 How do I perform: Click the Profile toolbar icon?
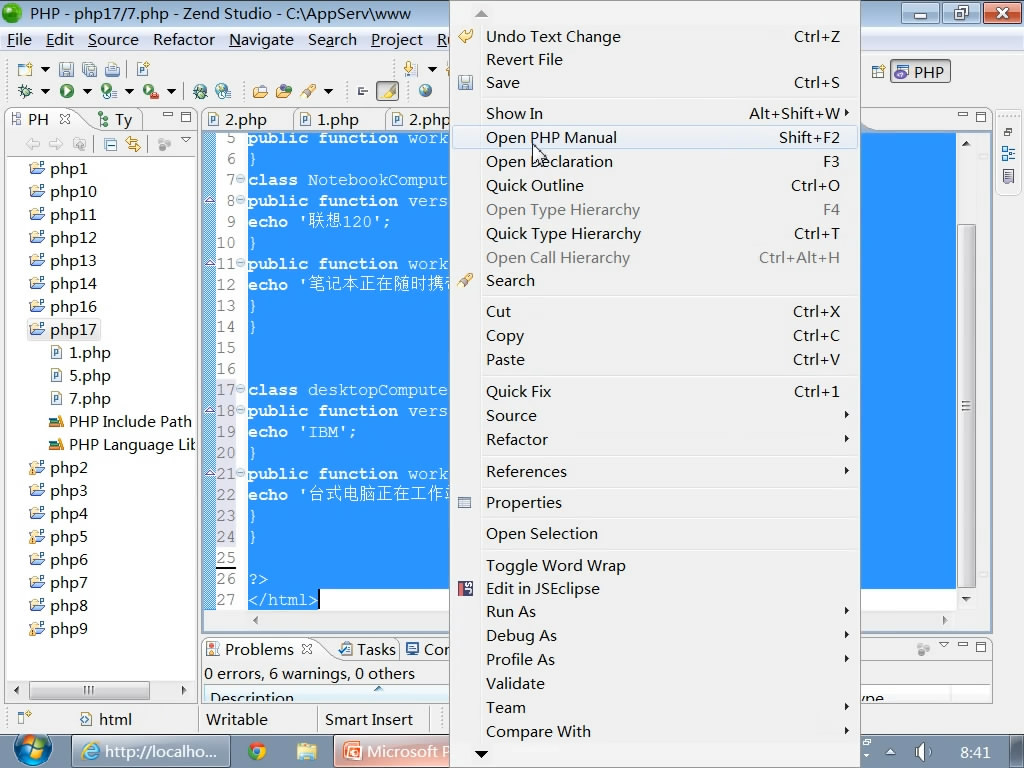tap(108, 91)
